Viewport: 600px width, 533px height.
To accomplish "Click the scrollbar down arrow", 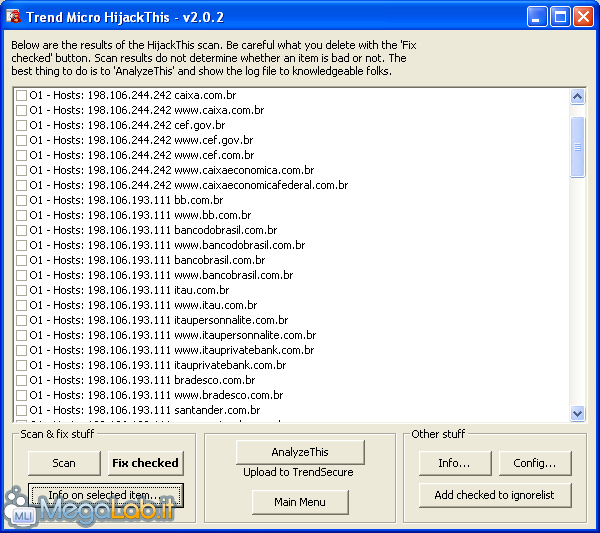I will pyautogui.click(x=577, y=414).
